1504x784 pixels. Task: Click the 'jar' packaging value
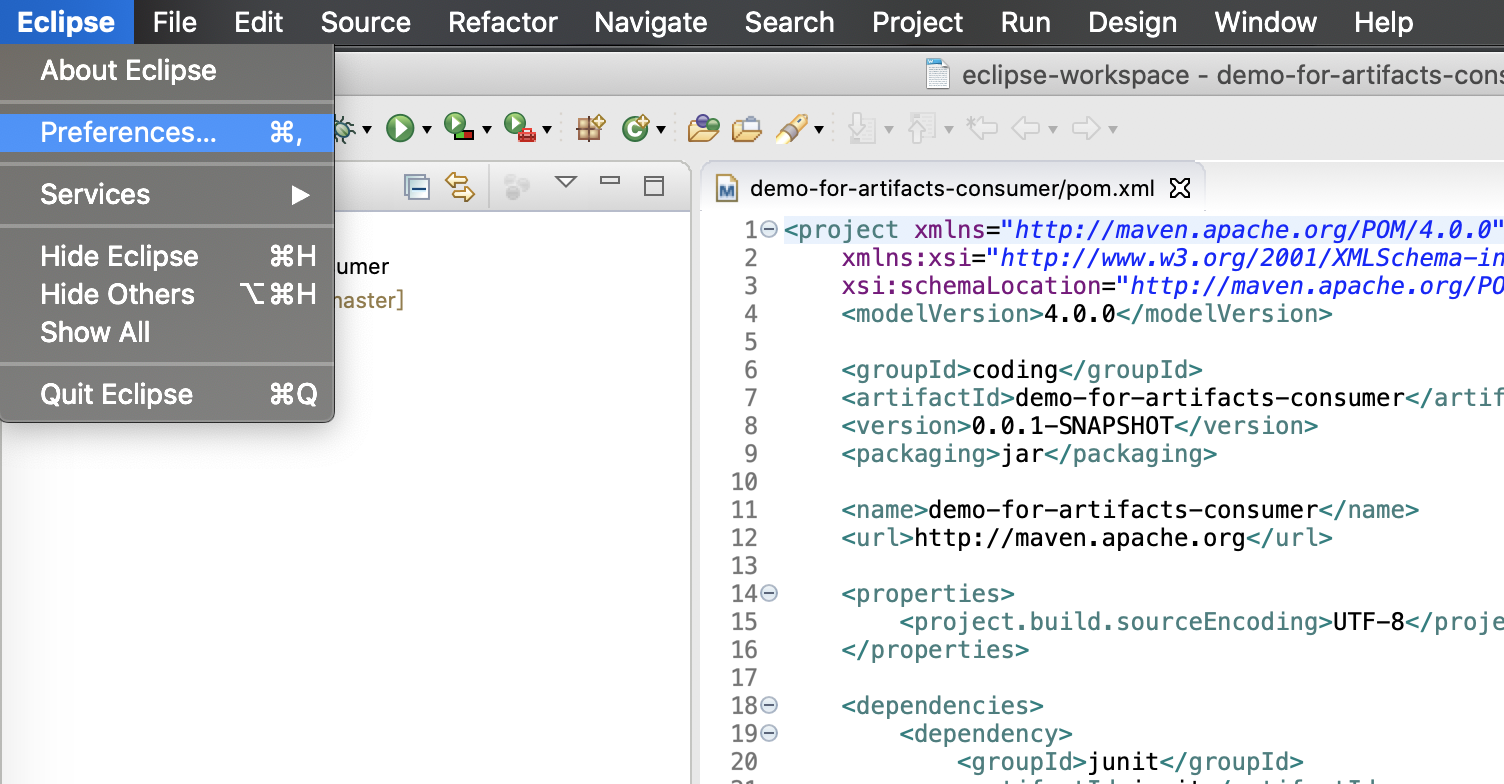(1023, 454)
